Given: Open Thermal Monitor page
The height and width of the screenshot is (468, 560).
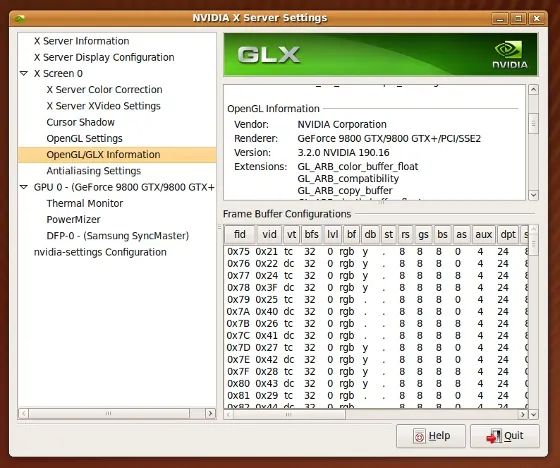Looking at the screenshot, I should pyautogui.click(x=85, y=203).
